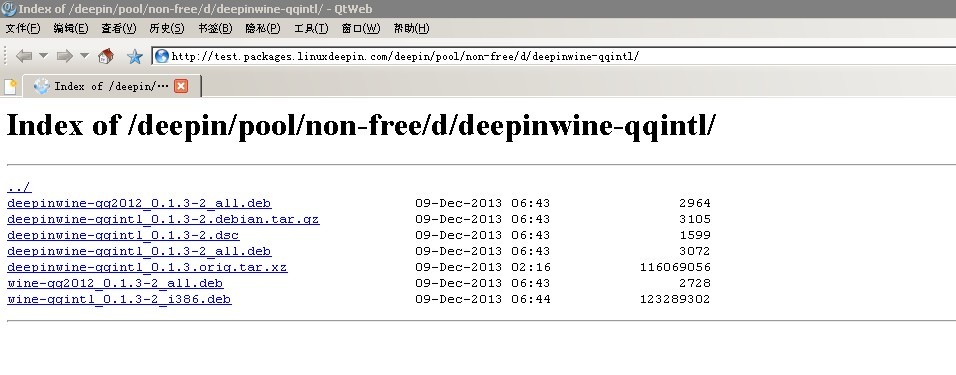Open deepinwine-qqintl_0.1.3-2.debian.tar.gz link
The width and height of the screenshot is (956, 375).
(163, 219)
